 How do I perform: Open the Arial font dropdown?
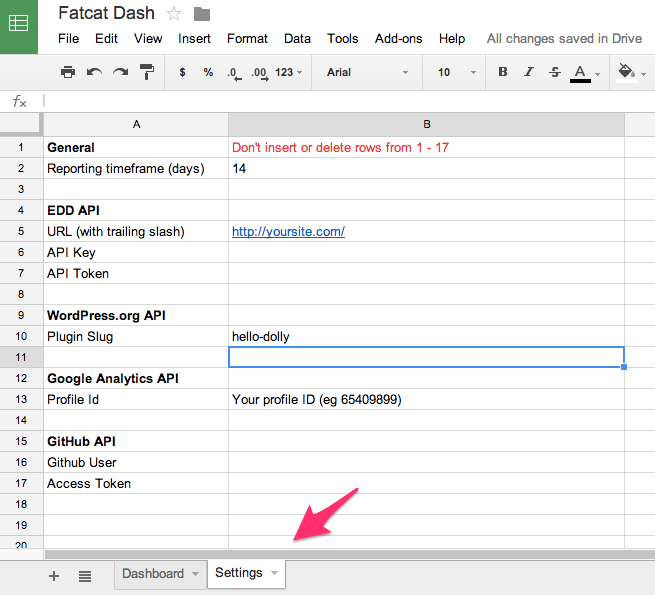pos(367,72)
